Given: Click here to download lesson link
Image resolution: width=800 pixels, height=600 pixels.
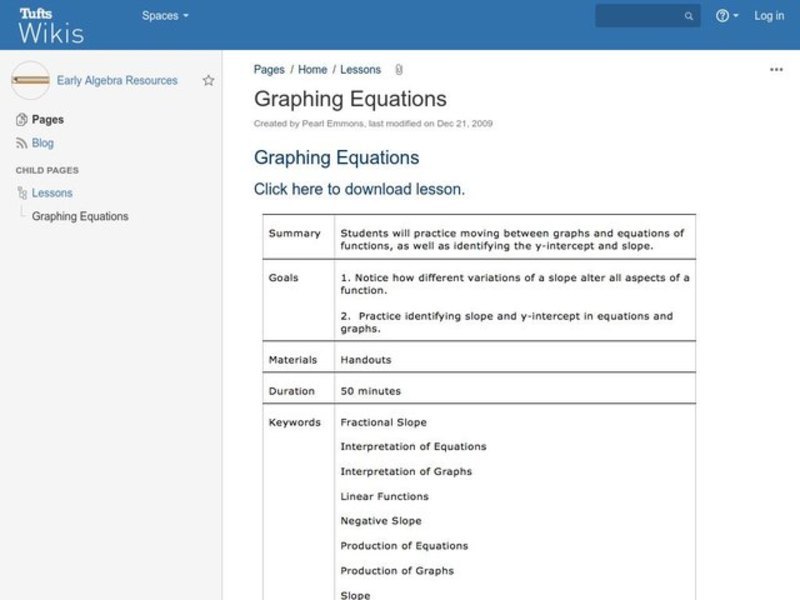Looking at the screenshot, I should tap(359, 189).
